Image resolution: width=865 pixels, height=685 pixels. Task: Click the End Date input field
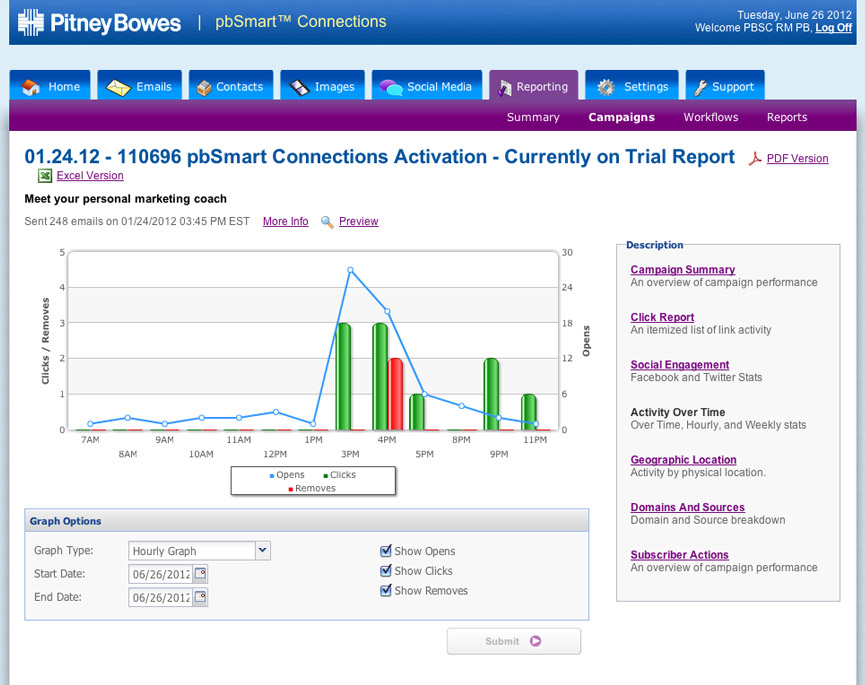(x=161, y=597)
